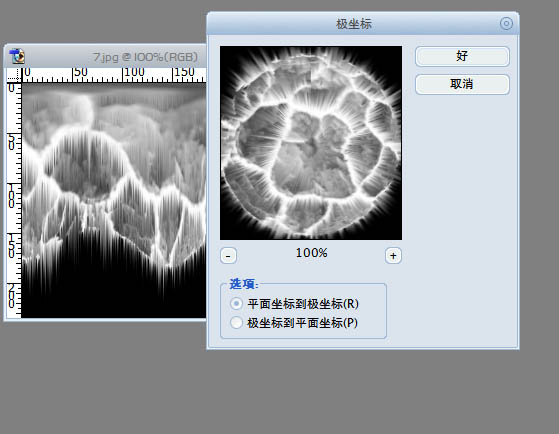The width and height of the screenshot is (559, 434).
Task: Click the ruler origin corner box
Action: [14, 75]
